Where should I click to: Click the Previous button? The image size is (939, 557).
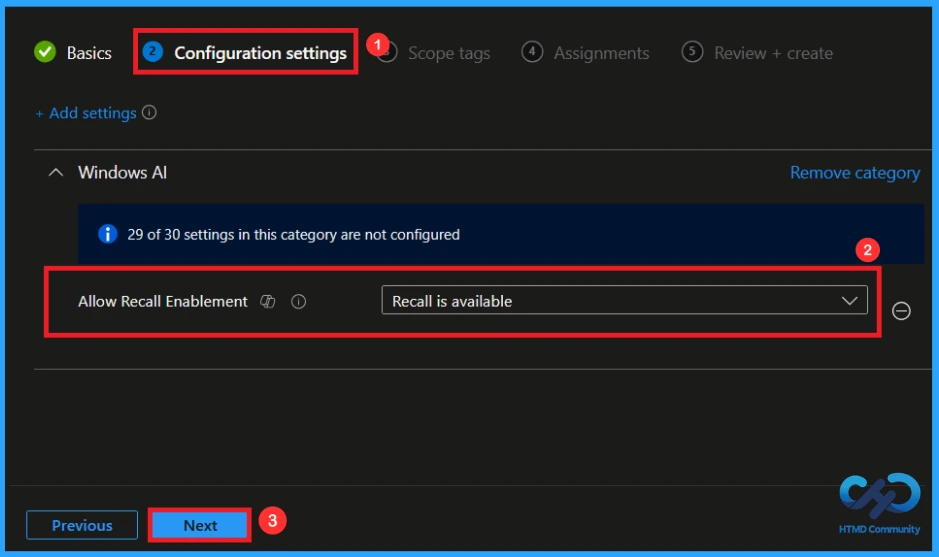tap(82, 525)
